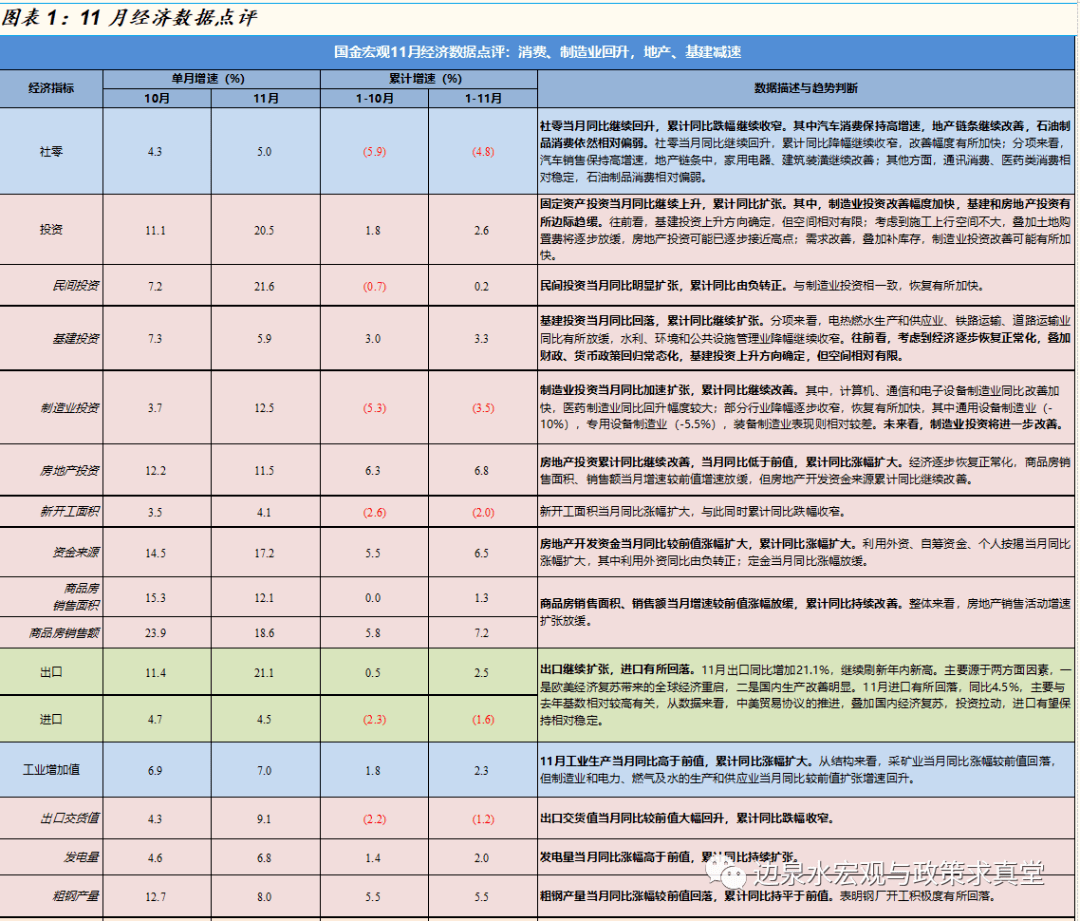Click the '商品房销售额' row label
1080x921 pixels.
64,632
